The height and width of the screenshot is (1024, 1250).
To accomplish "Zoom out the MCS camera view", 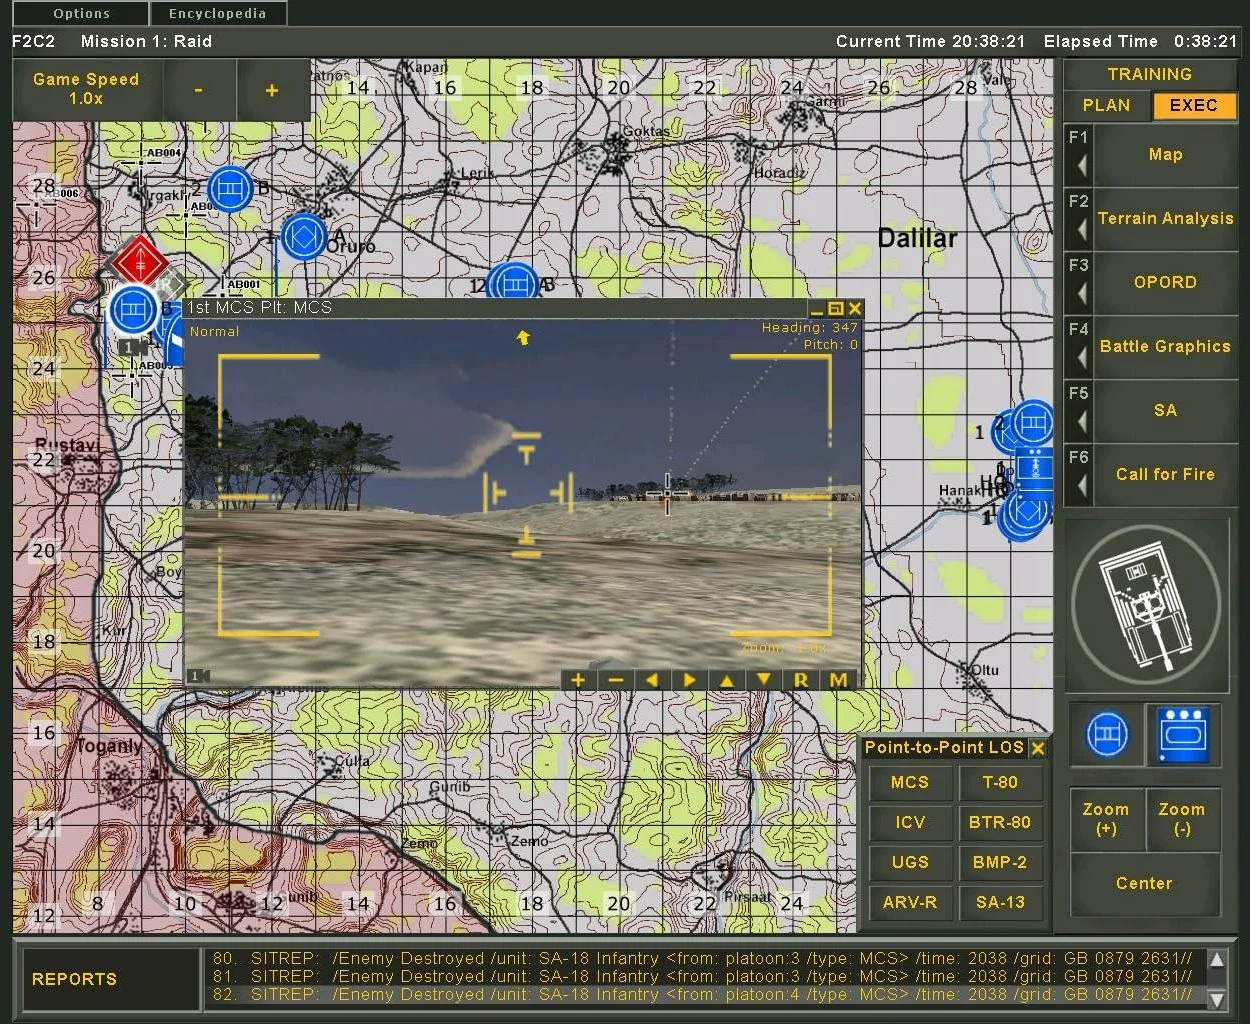I will 615,680.
